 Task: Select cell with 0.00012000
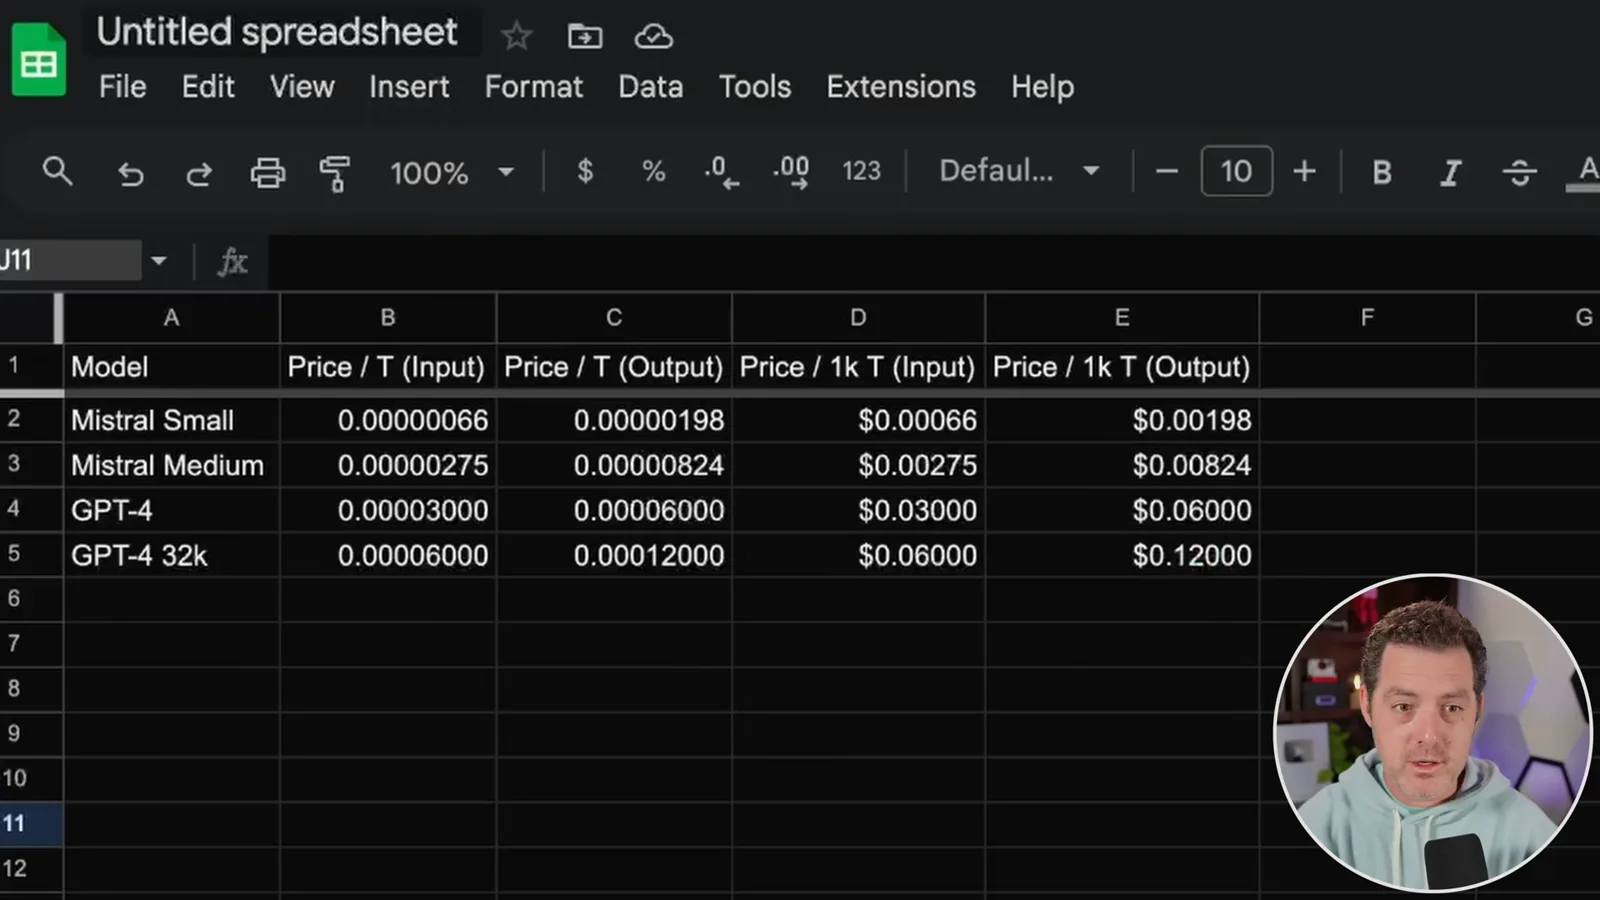tap(614, 555)
